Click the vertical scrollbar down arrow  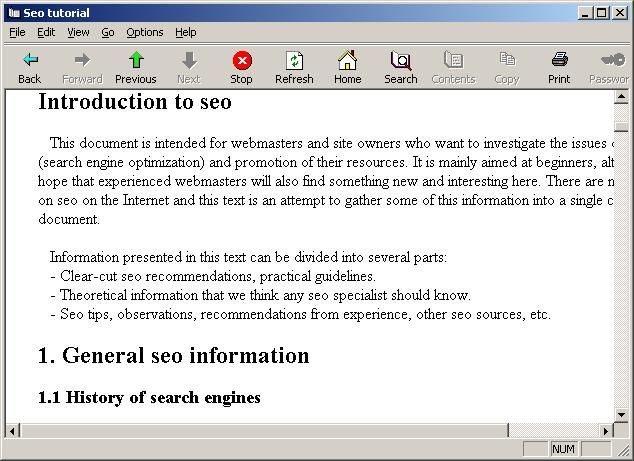click(621, 415)
